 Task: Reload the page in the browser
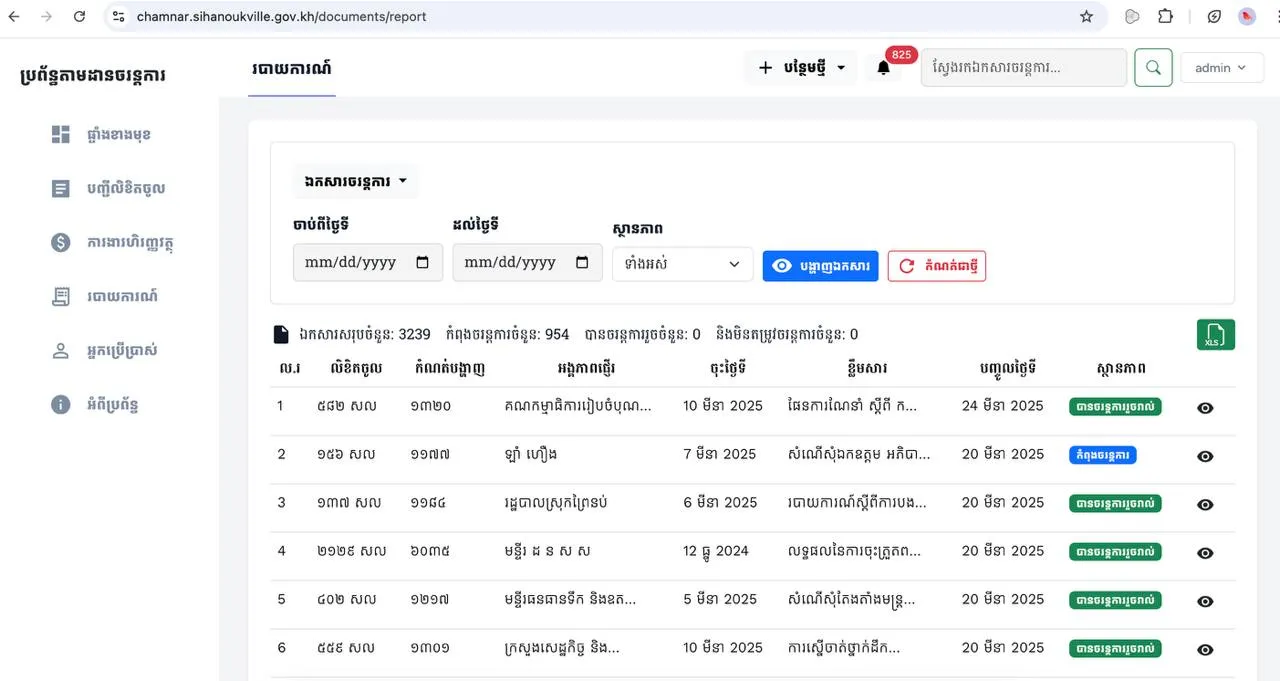pos(80,16)
